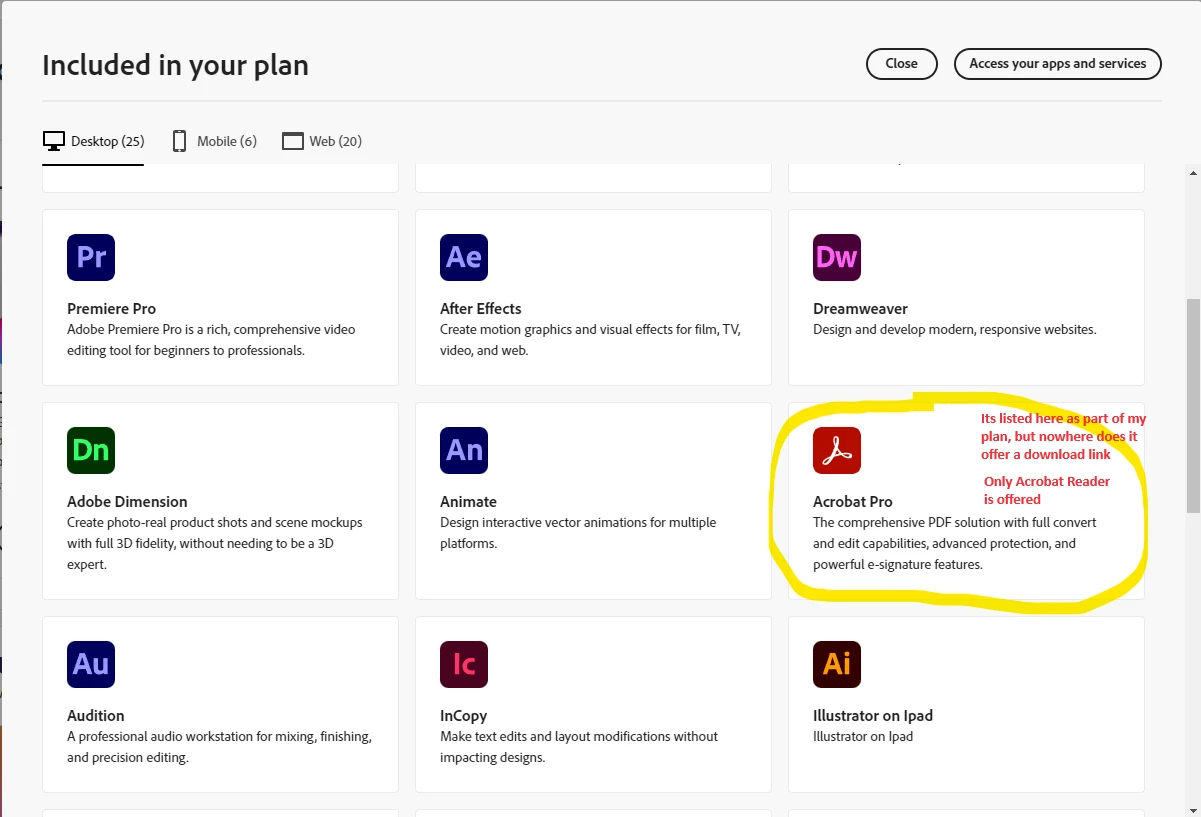
Task: Click Animate's vector animations description
Action: pos(578,533)
